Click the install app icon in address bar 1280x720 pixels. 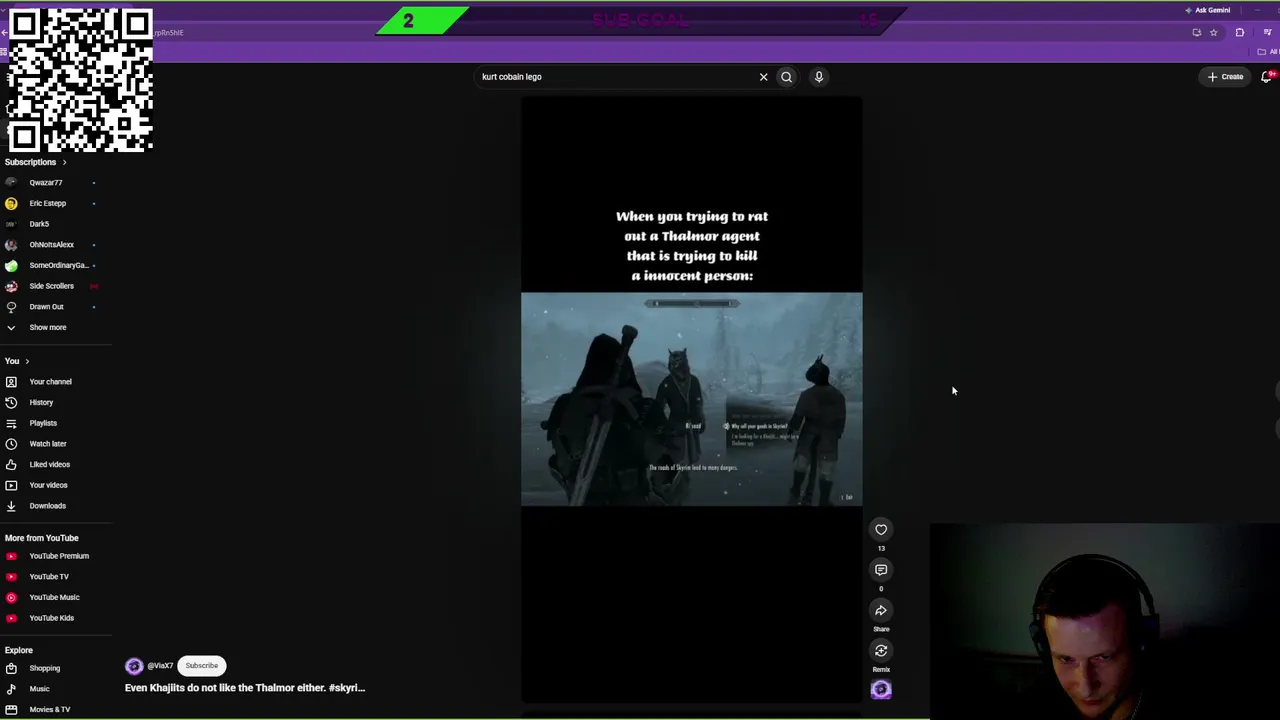coord(1196,33)
